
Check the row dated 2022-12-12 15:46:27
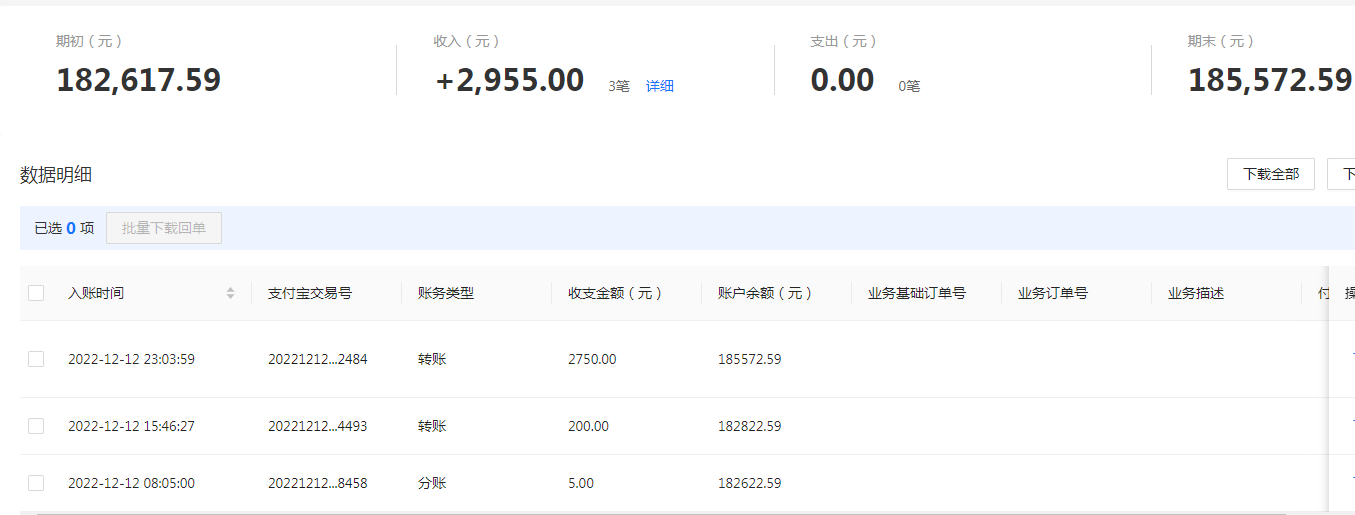tap(36, 426)
